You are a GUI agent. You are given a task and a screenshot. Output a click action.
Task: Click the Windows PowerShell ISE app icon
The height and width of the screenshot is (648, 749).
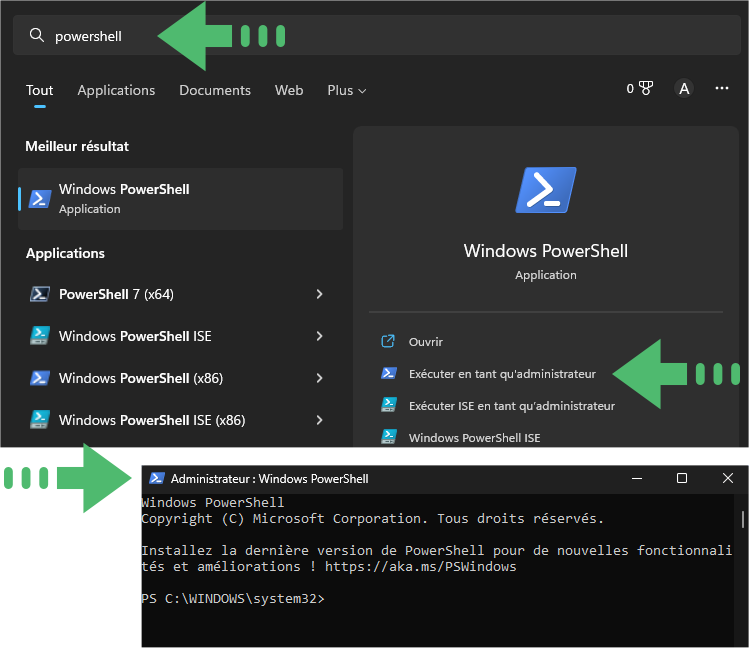(40, 336)
